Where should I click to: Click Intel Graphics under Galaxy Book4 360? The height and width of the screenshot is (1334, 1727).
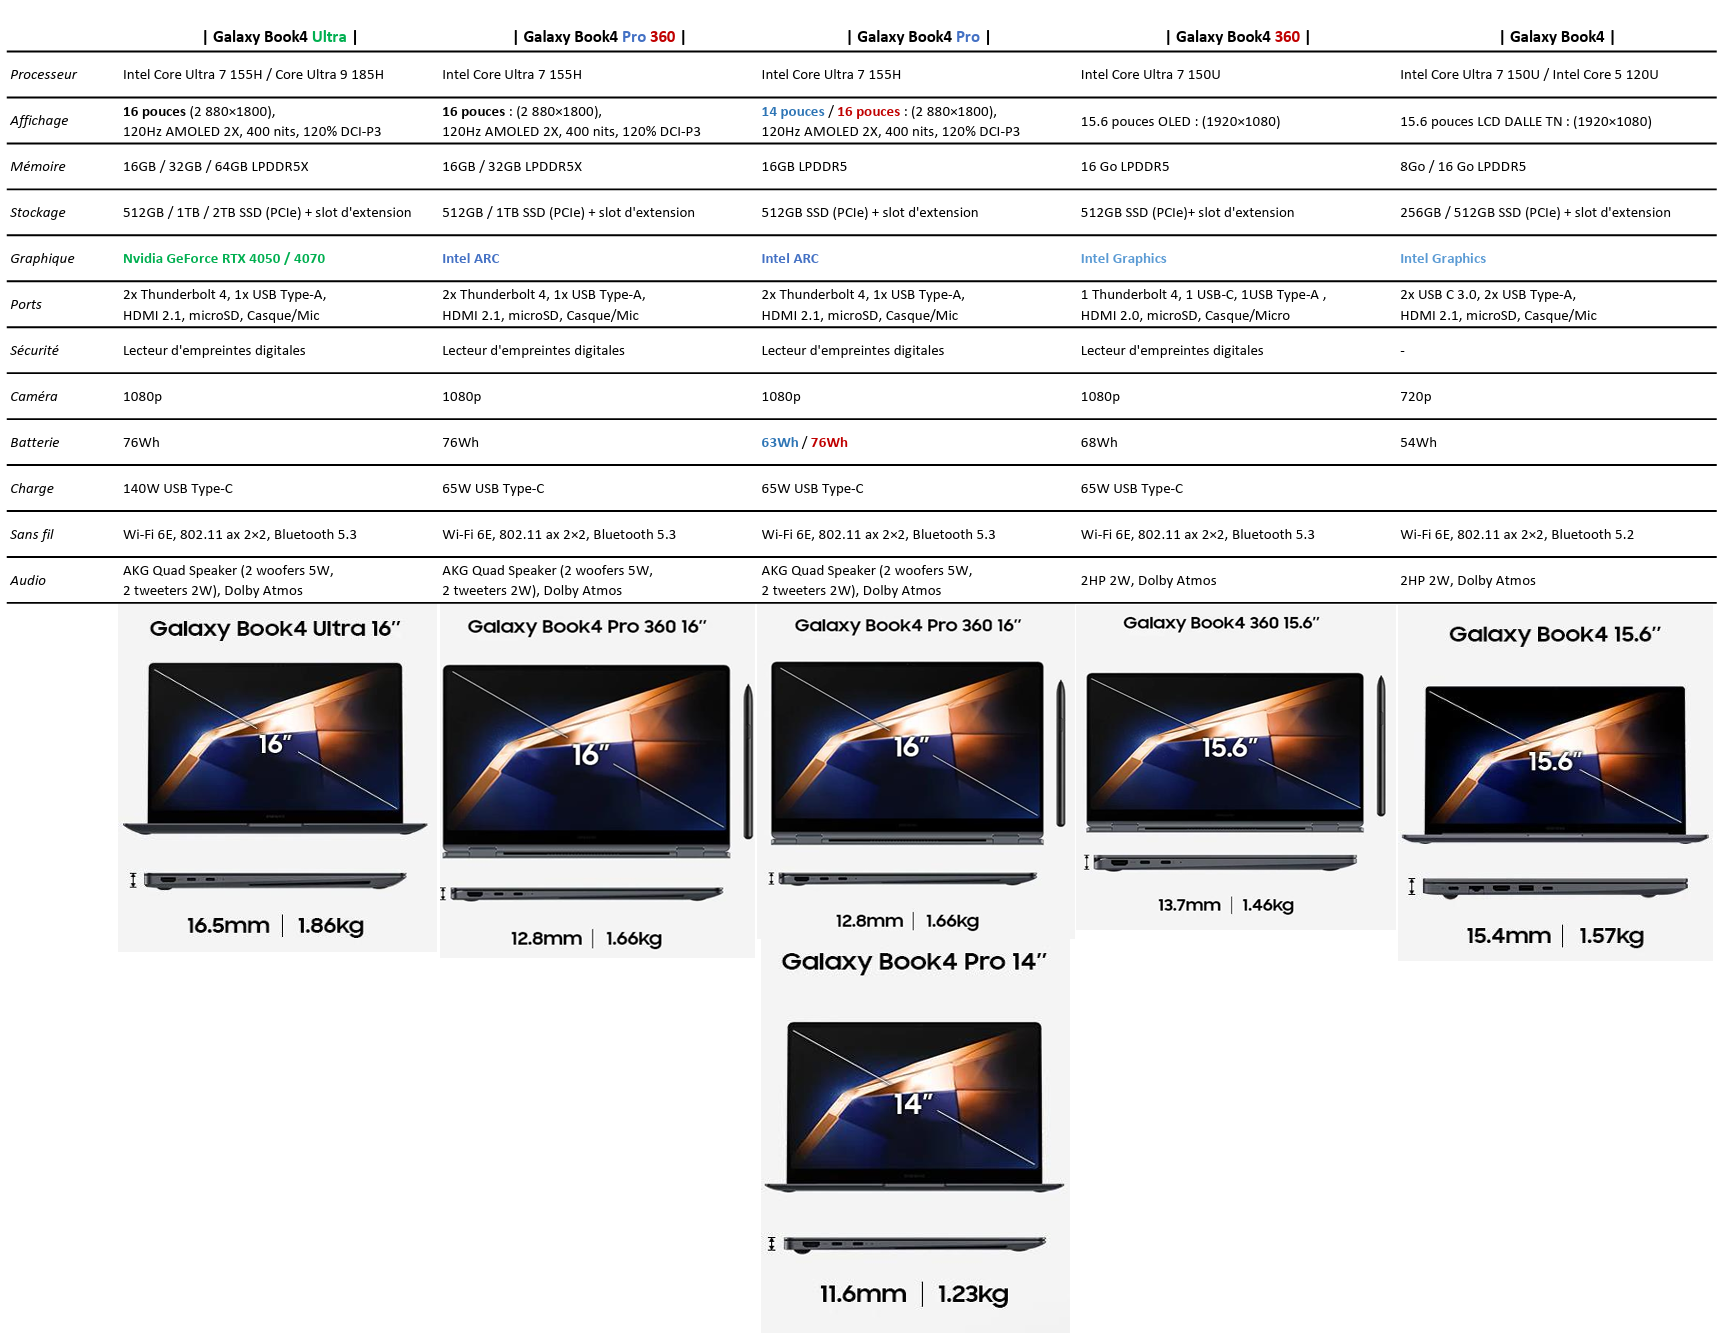point(1124,259)
